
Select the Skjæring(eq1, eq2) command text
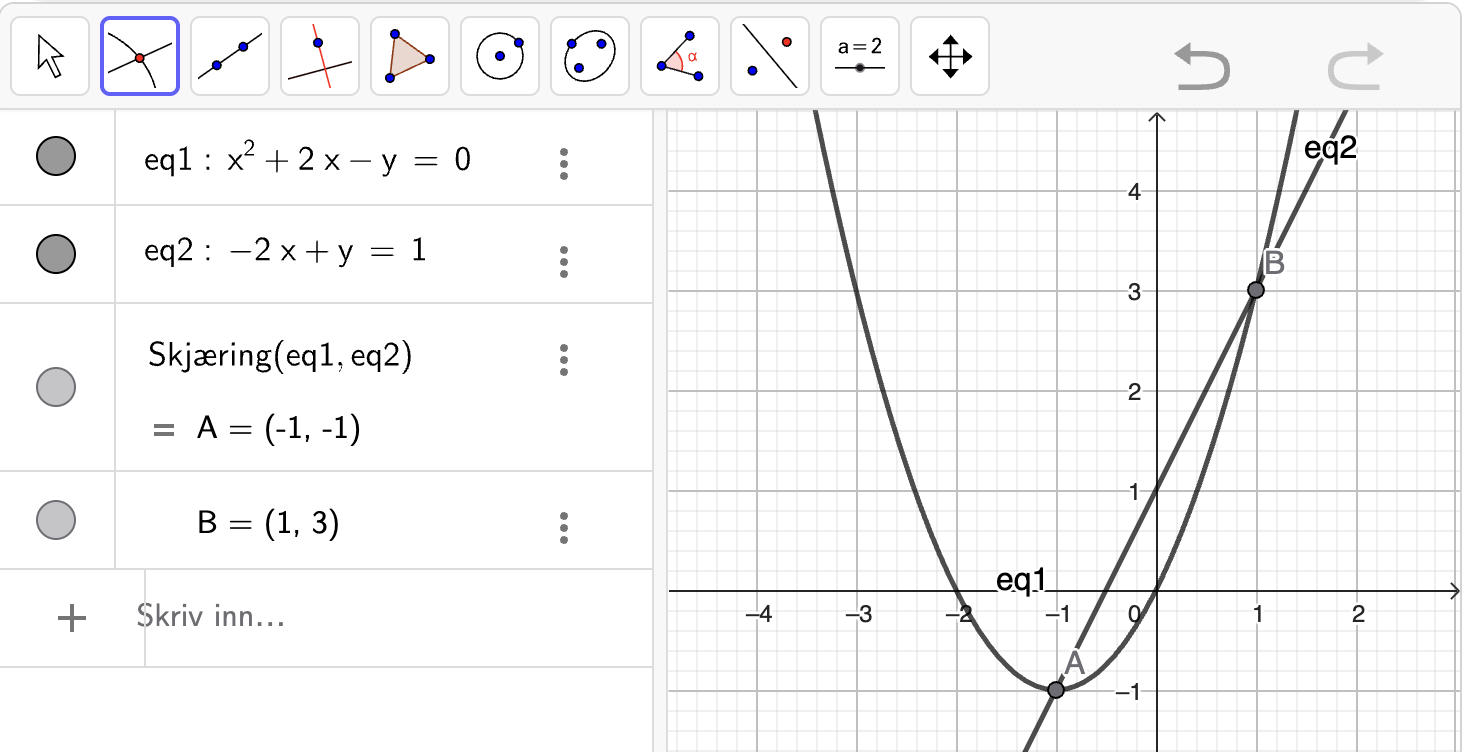point(280,357)
